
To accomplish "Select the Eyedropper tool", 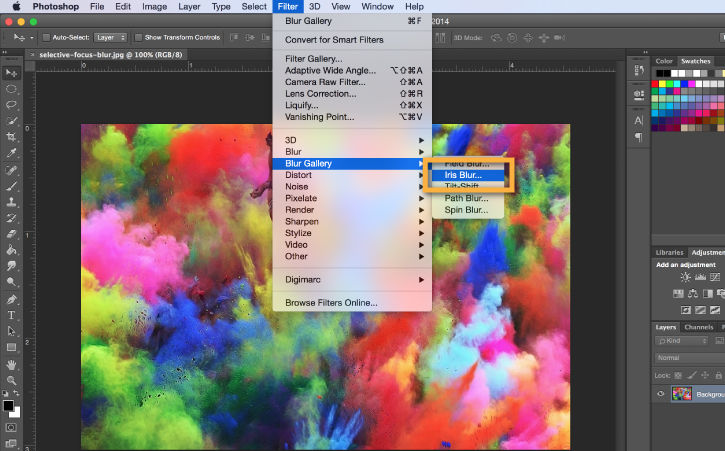I will pos(11,153).
